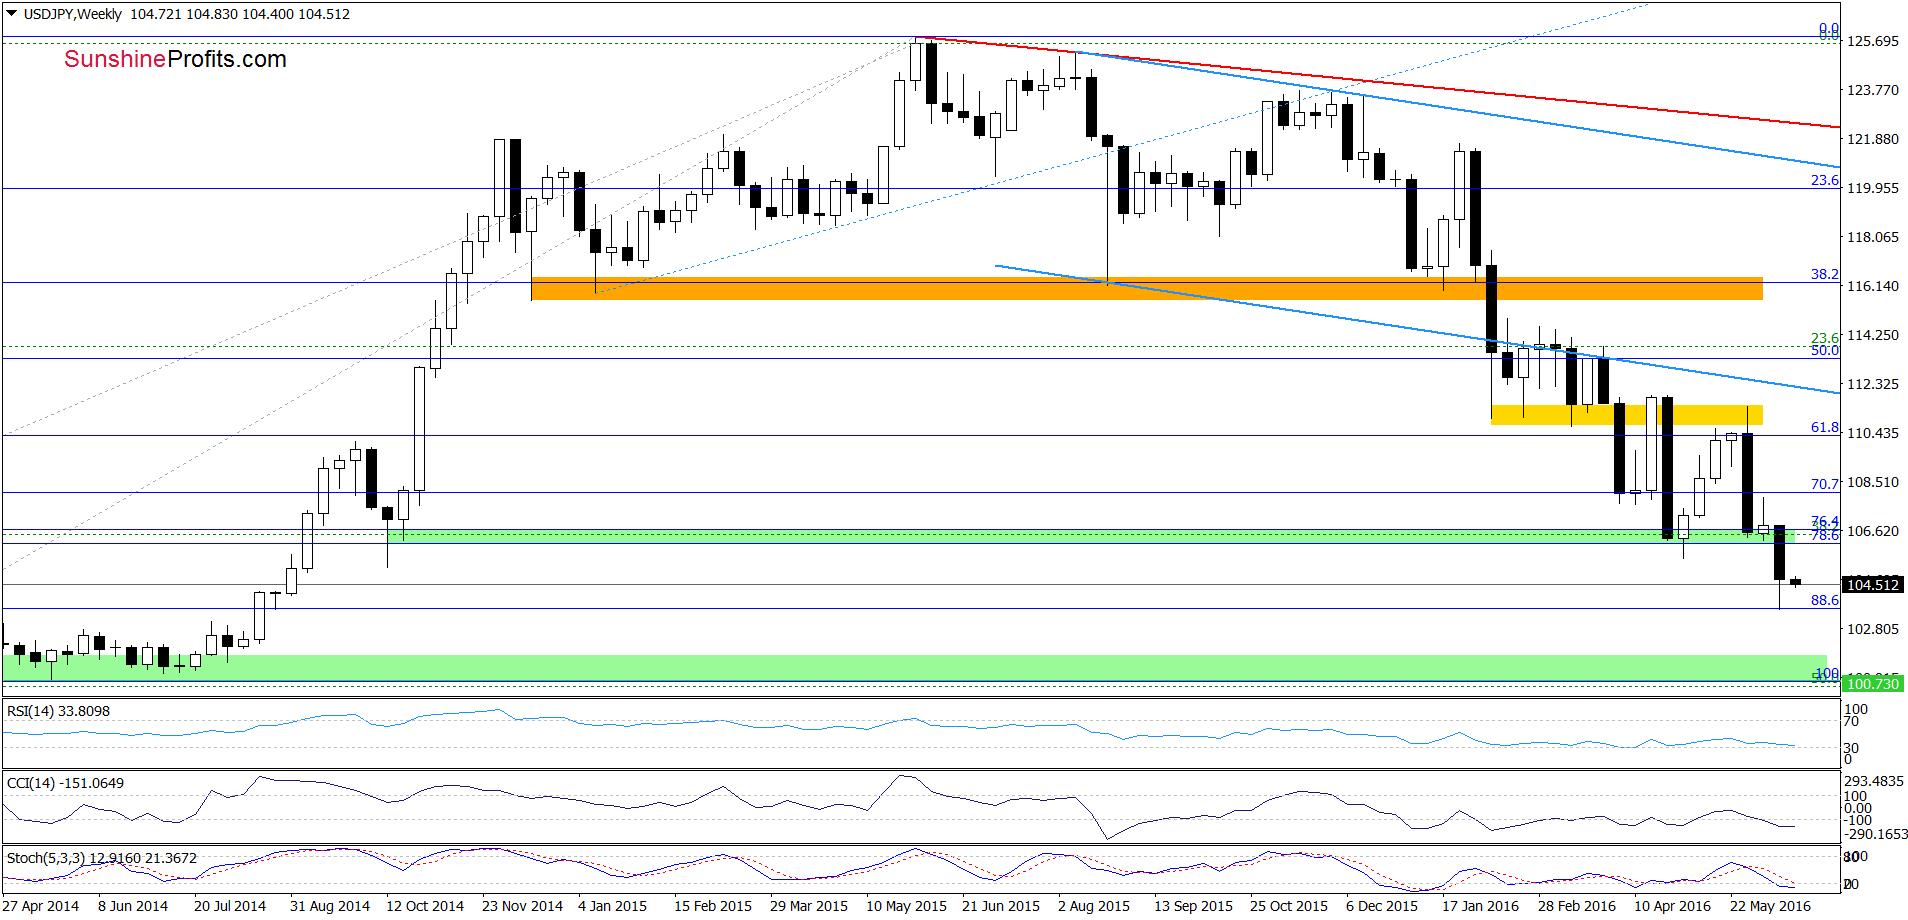Select the RSI(14) 33.8098 indicator label
1908x920 pixels.
coord(58,711)
